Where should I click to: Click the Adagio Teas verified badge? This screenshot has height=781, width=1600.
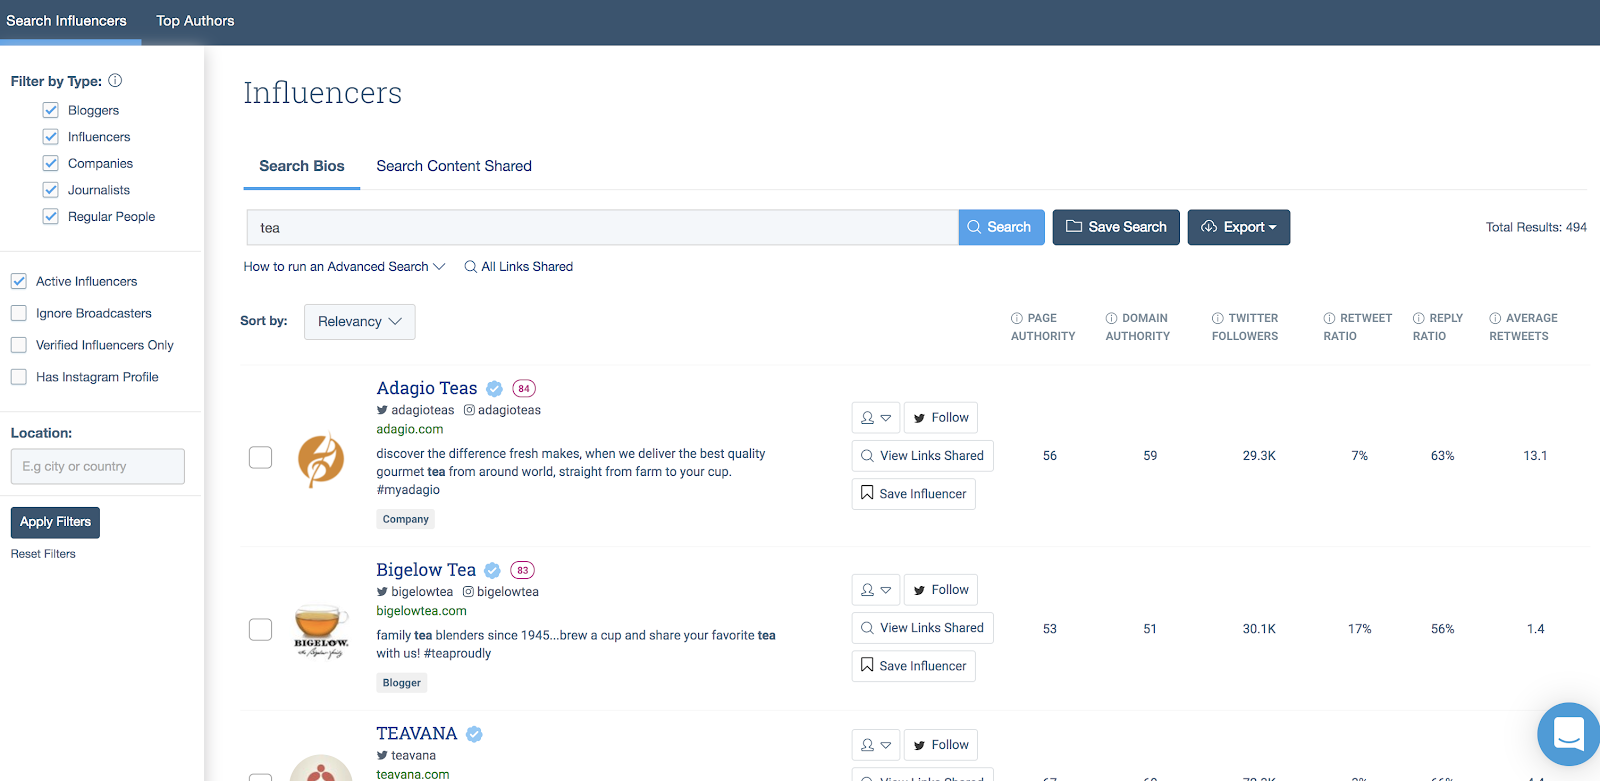[x=494, y=389]
